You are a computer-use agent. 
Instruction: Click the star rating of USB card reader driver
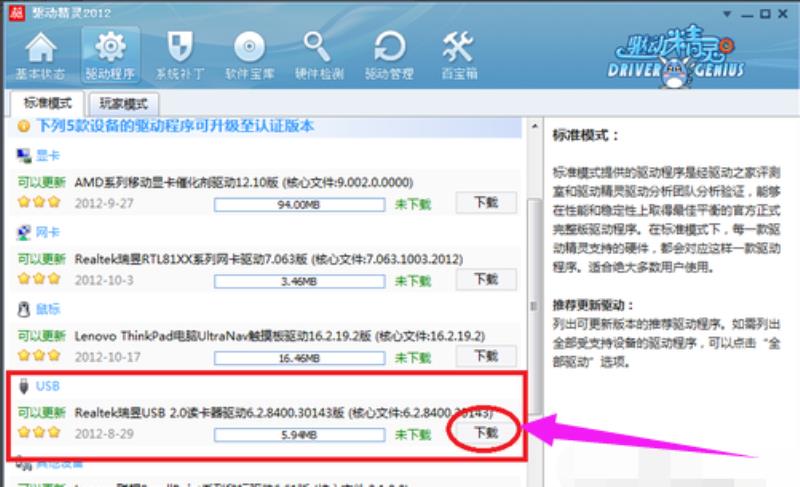[39, 432]
